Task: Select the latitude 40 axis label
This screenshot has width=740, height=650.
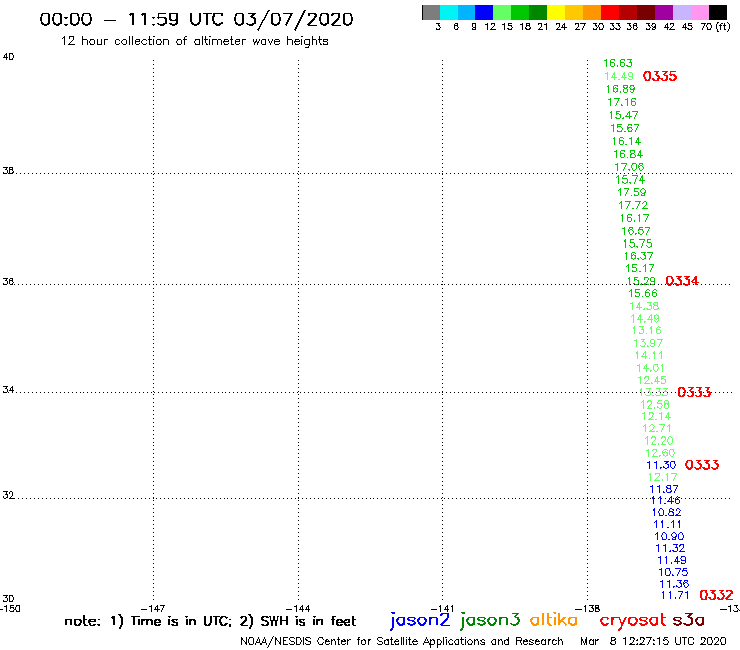Action: pyautogui.click(x=8, y=57)
